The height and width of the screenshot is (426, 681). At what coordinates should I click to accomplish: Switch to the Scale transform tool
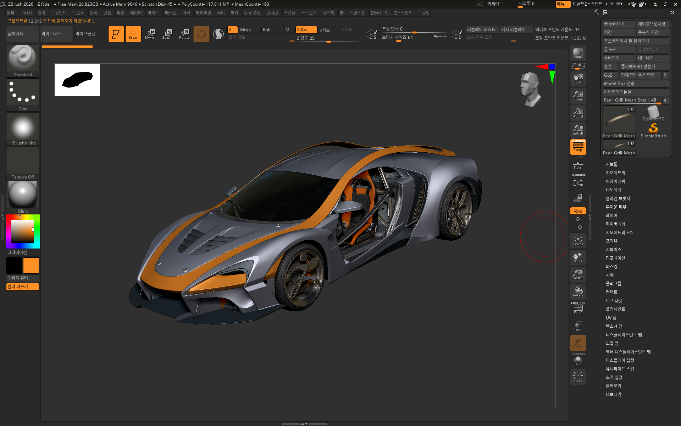(x=167, y=34)
